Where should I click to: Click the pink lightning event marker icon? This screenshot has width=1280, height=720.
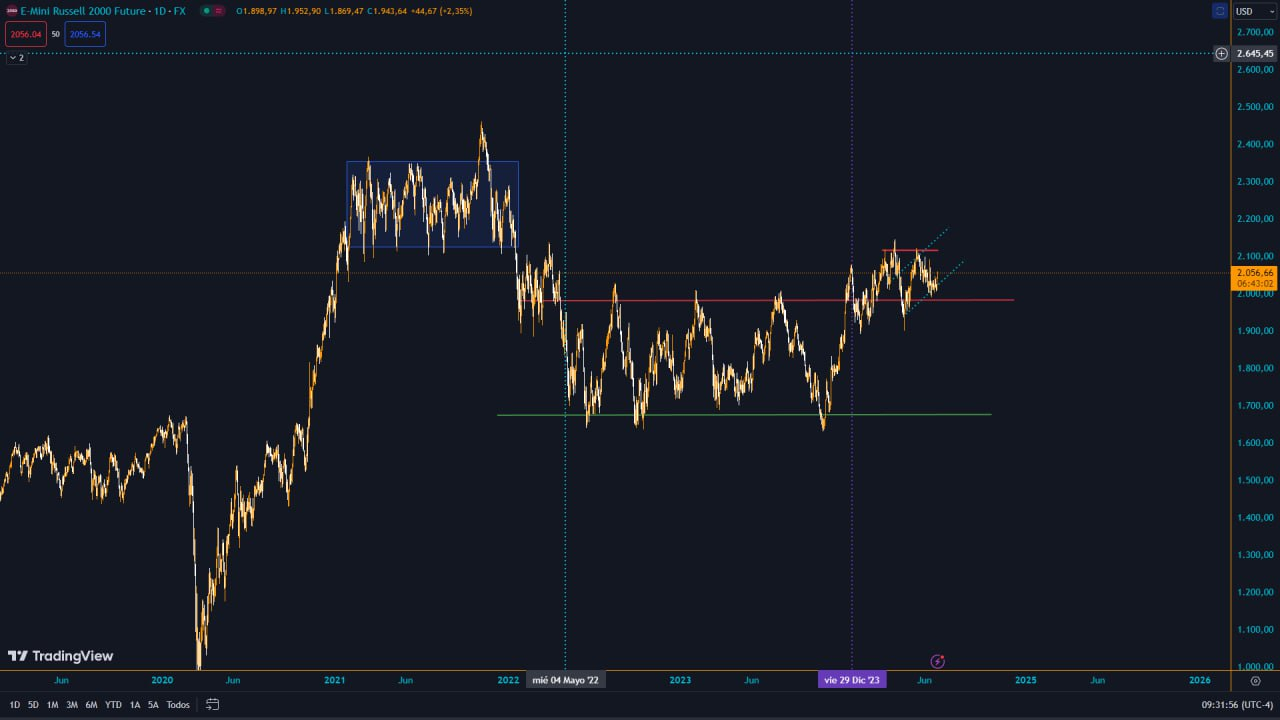(937, 661)
